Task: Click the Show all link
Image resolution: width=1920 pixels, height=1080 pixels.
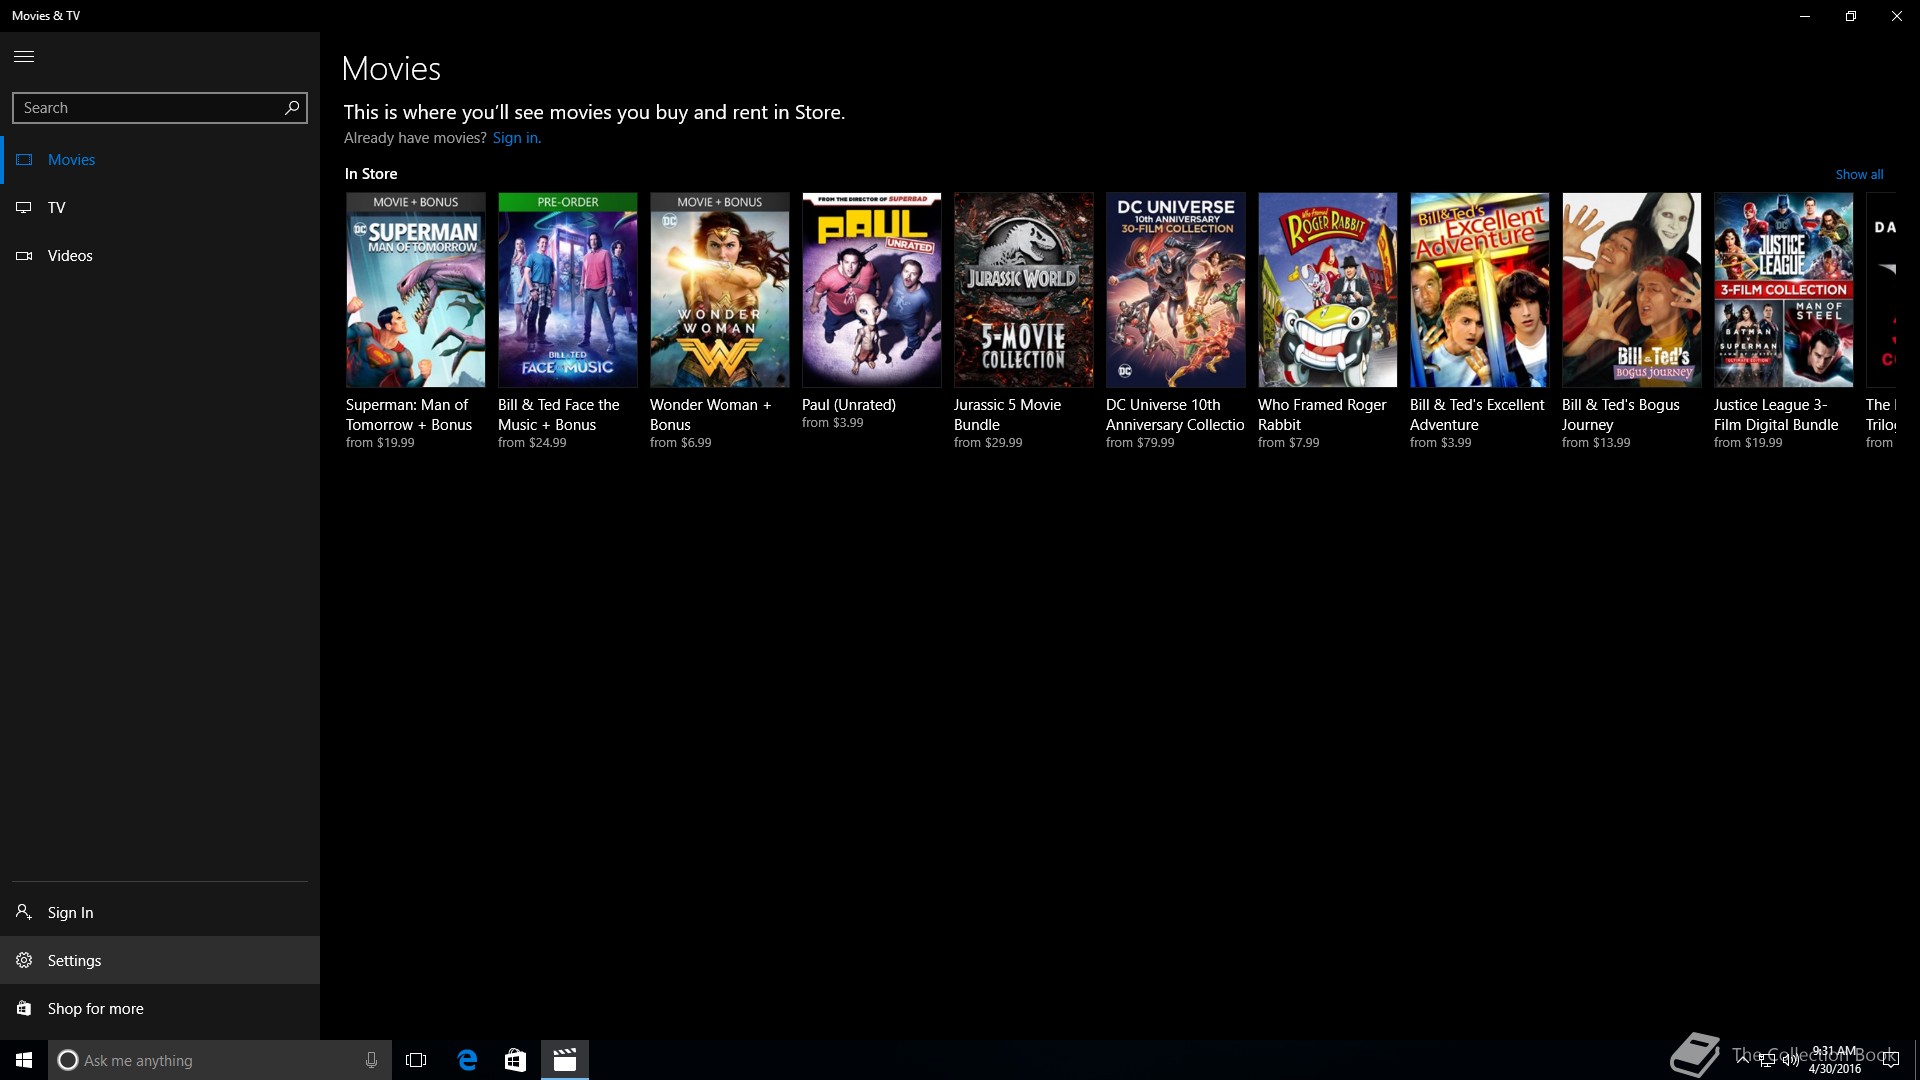Action: (x=1859, y=174)
